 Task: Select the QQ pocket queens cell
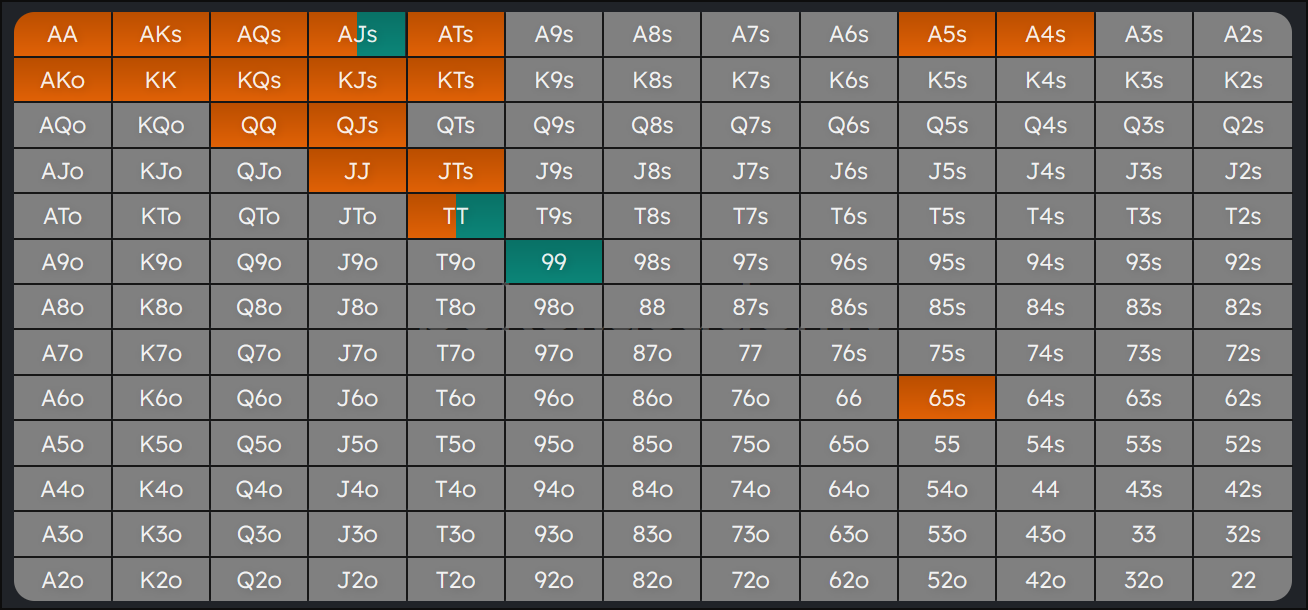click(259, 126)
